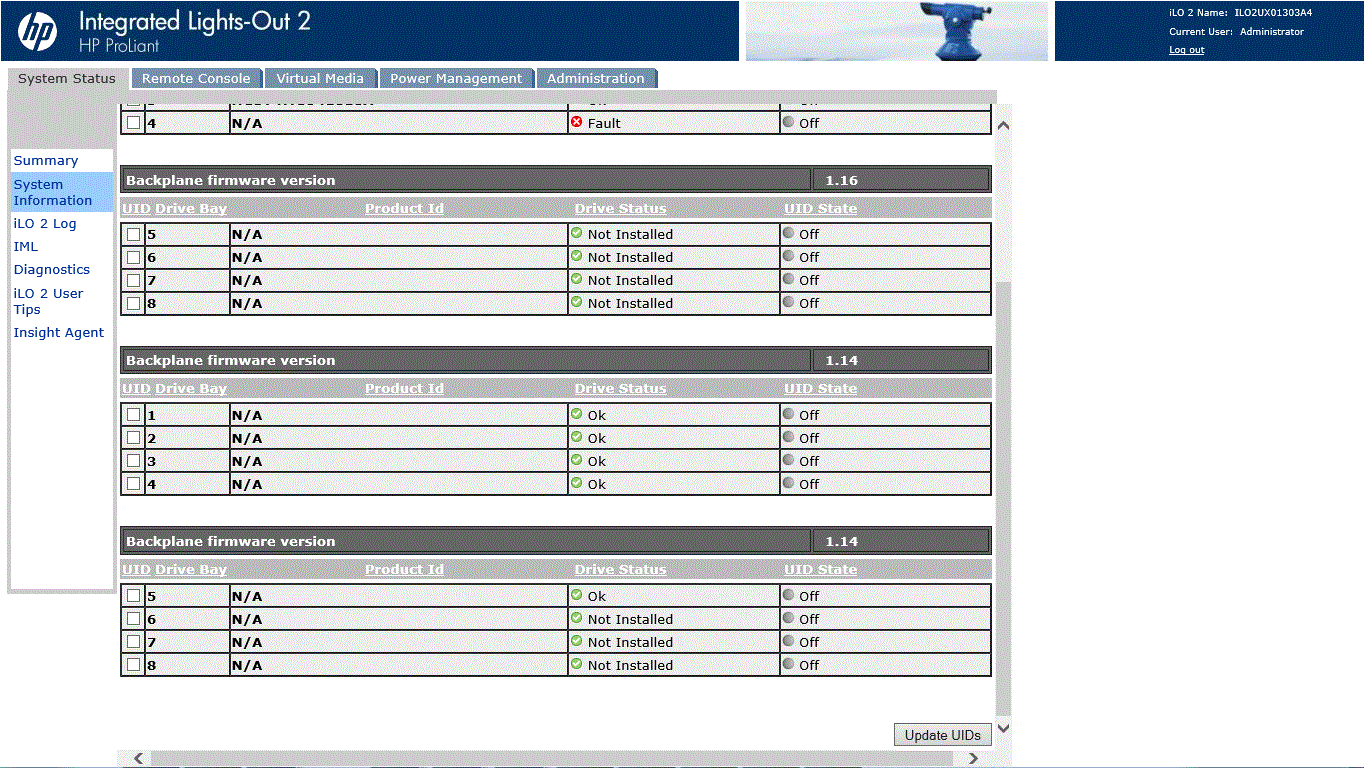This screenshot has height=768, width=1364.
Task: Click green status icon for bay 6, firmware 1.16 table
Action: (577, 256)
